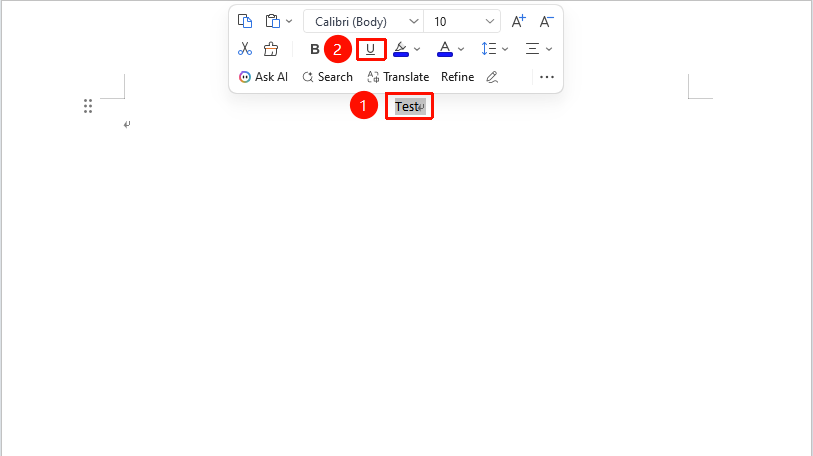Viewport: 813px width, 456px height.
Task: Cut selection with the scissors icon
Action: tap(245, 49)
